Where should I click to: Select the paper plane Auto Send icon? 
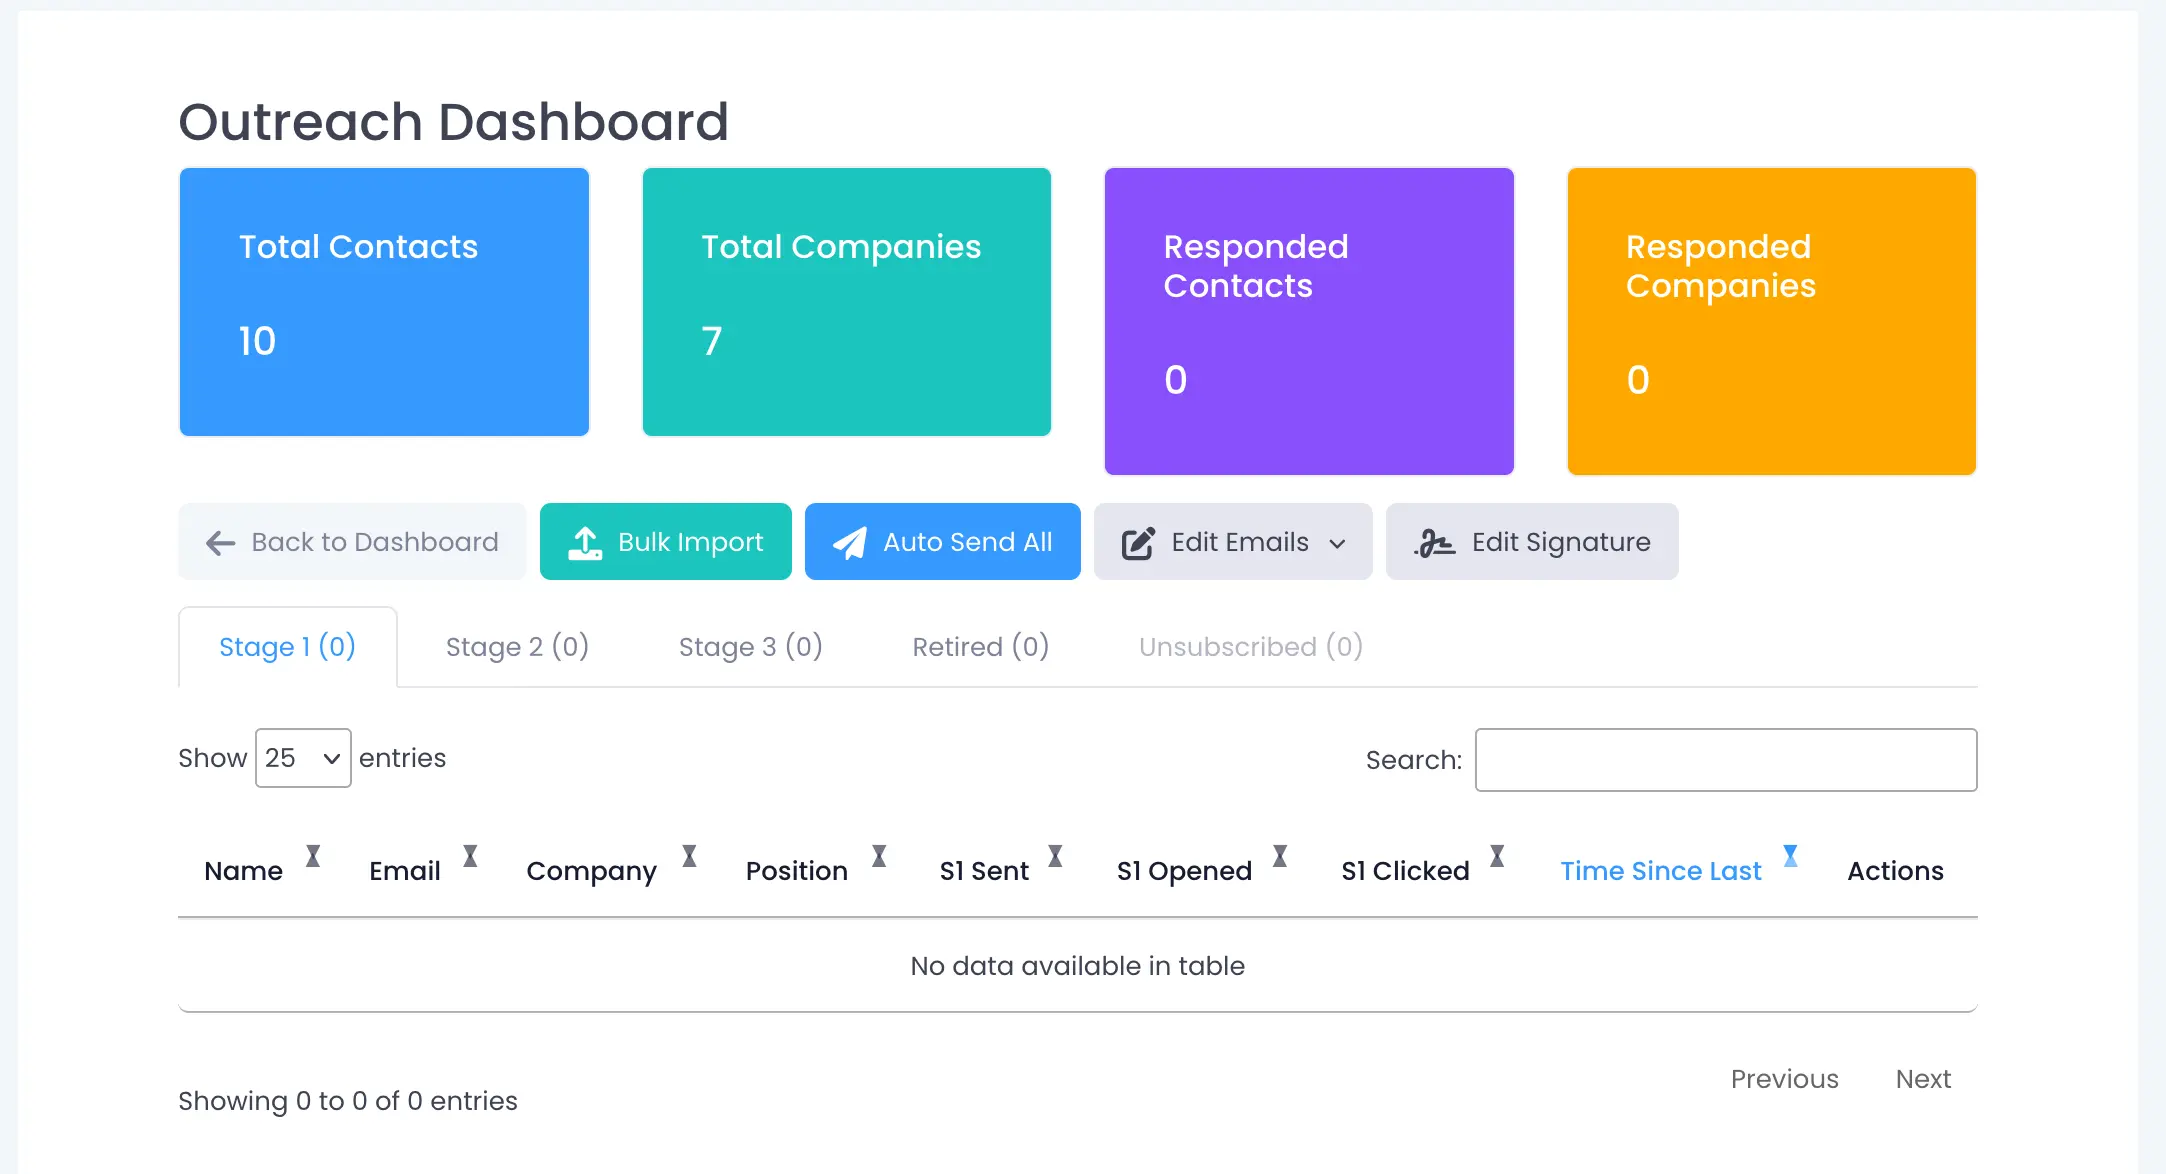point(850,541)
